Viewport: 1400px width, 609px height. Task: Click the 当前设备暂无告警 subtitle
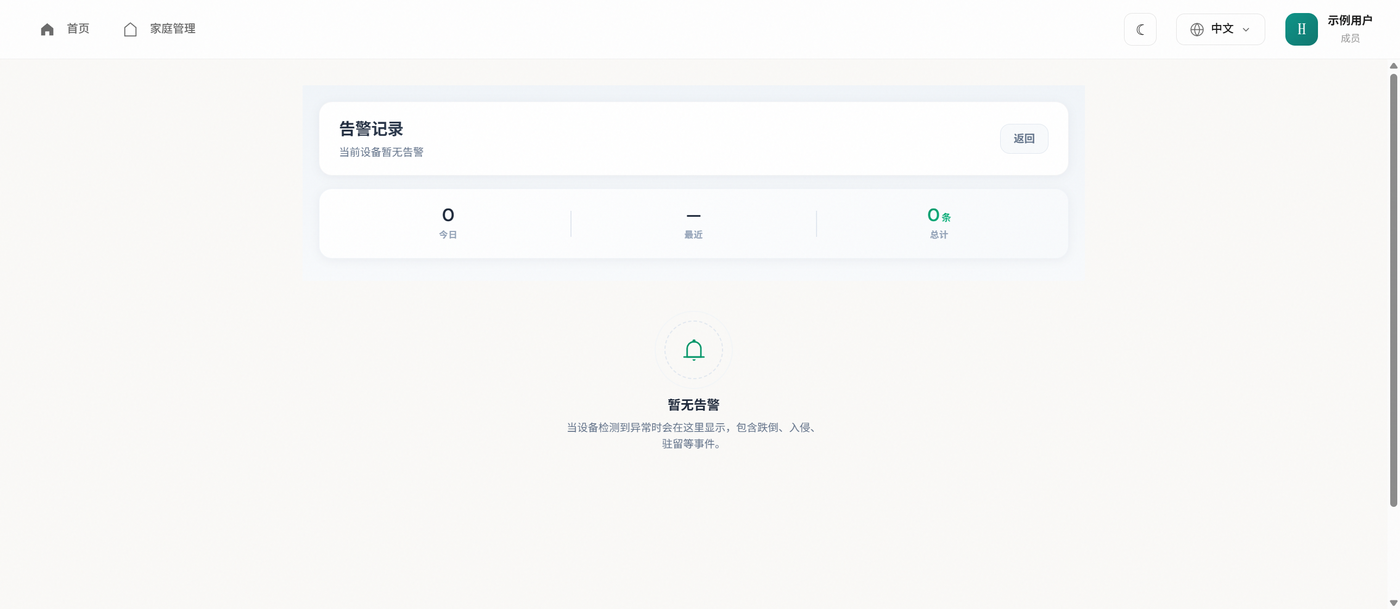tap(381, 152)
